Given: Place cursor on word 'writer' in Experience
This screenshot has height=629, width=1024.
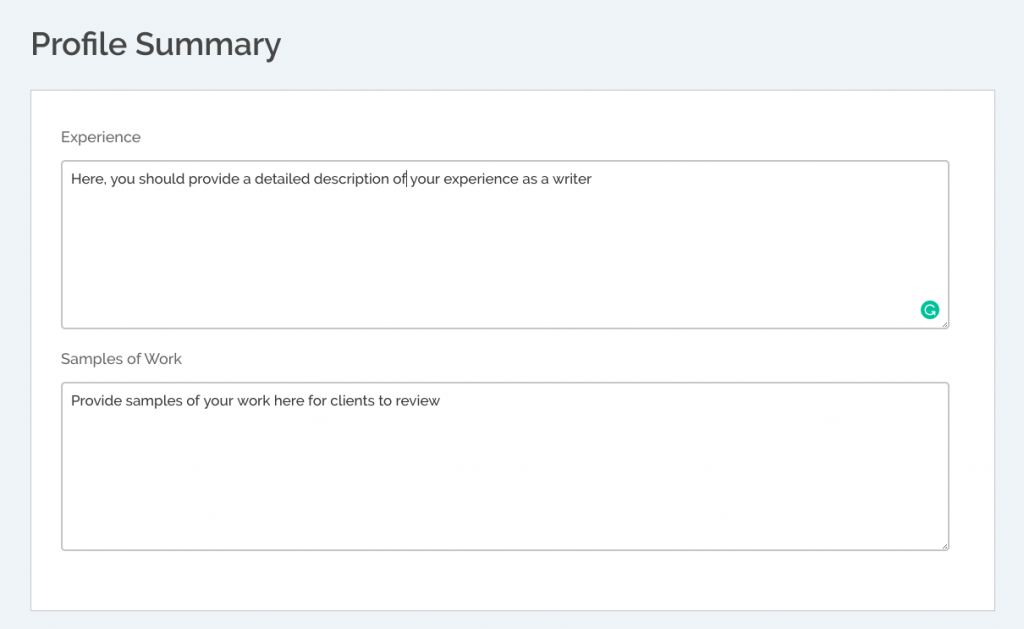Looking at the screenshot, I should (572, 179).
